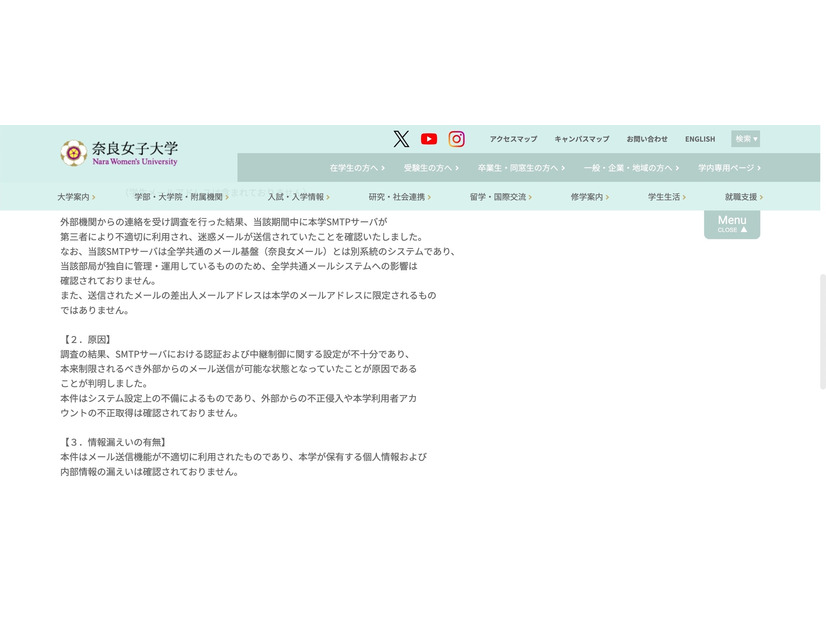Viewport: 826px width, 620px height.
Task: Open the YouTube channel icon
Action: point(428,139)
